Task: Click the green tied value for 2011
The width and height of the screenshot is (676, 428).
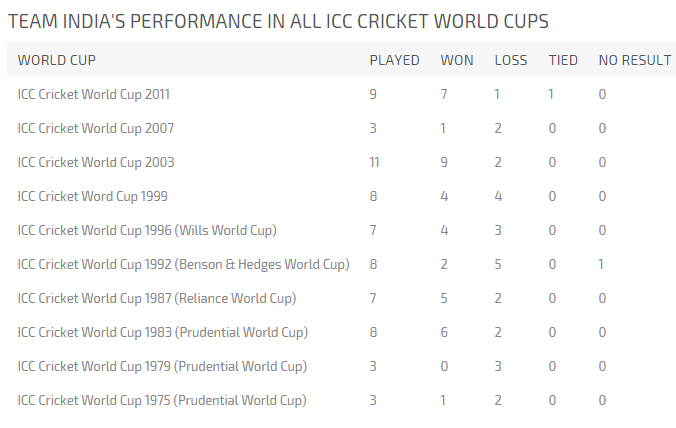Action: (551, 94)
